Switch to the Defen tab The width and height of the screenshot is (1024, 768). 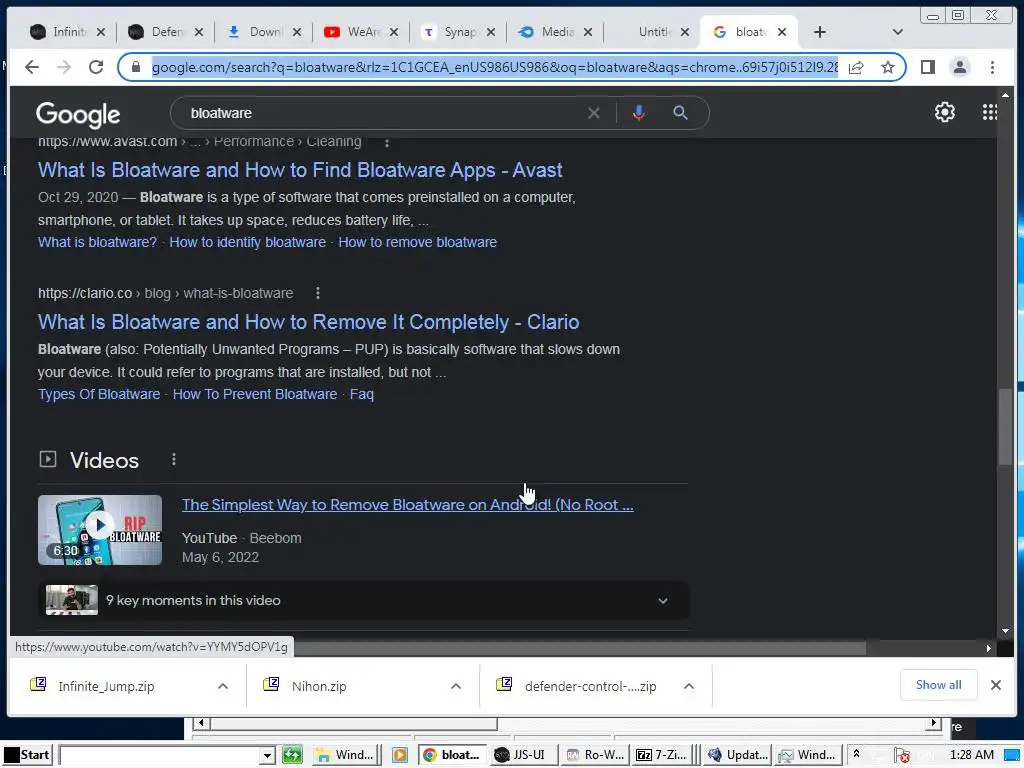click(x=166, y=32)
